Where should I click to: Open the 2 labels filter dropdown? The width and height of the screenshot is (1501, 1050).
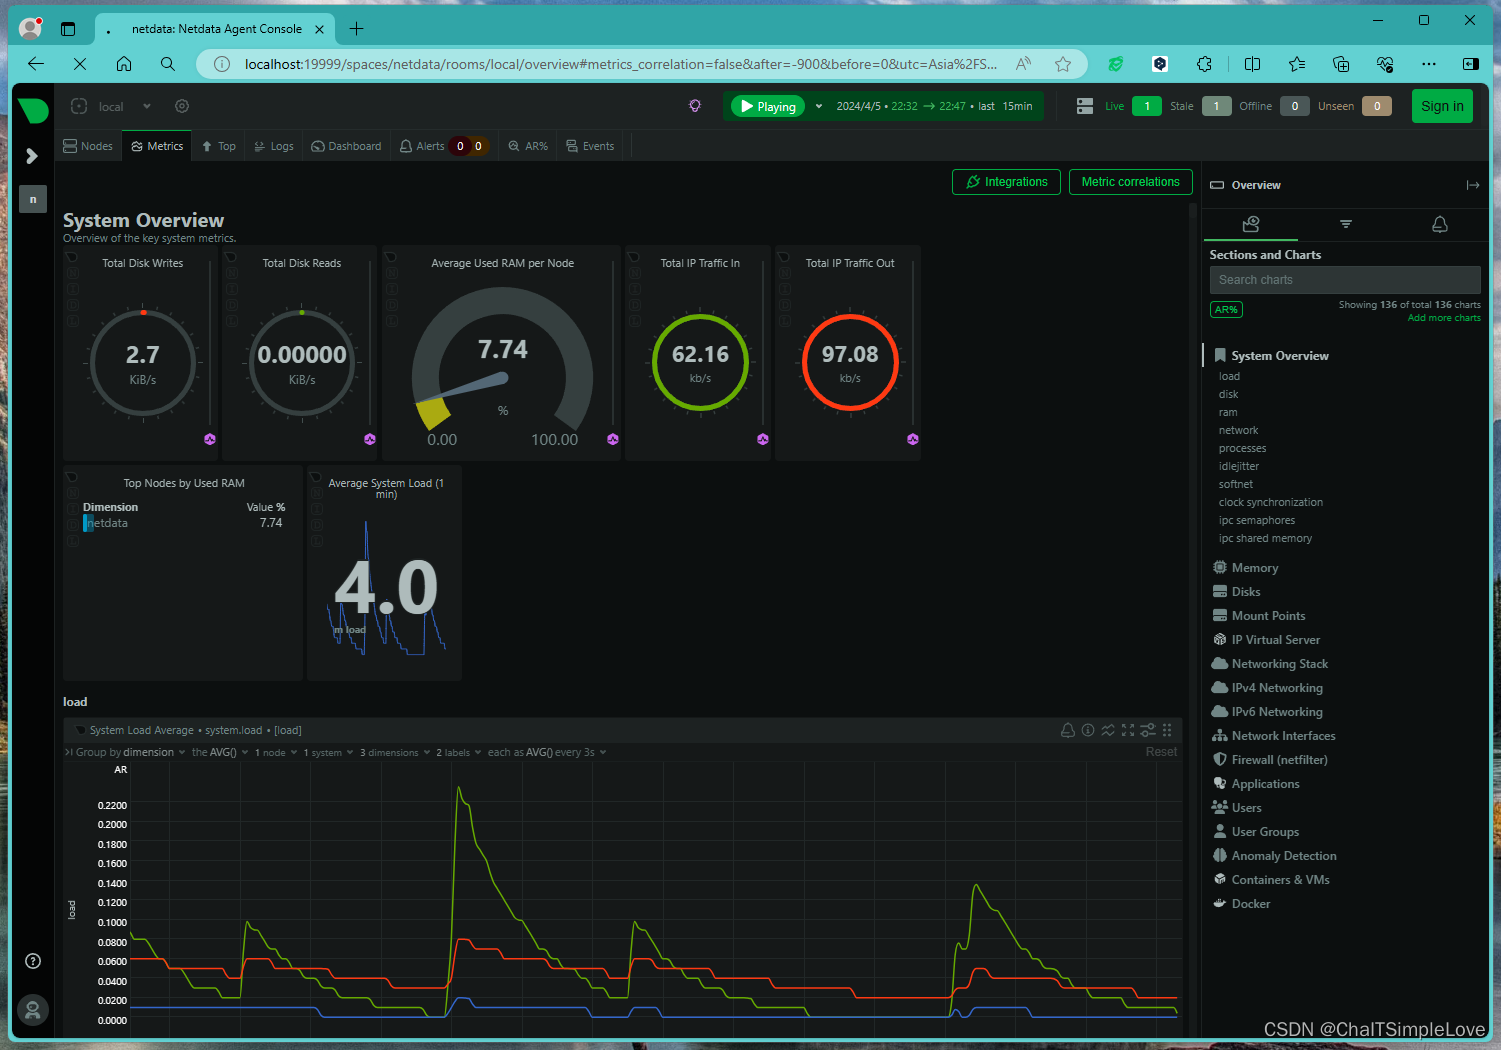point(458,753)
